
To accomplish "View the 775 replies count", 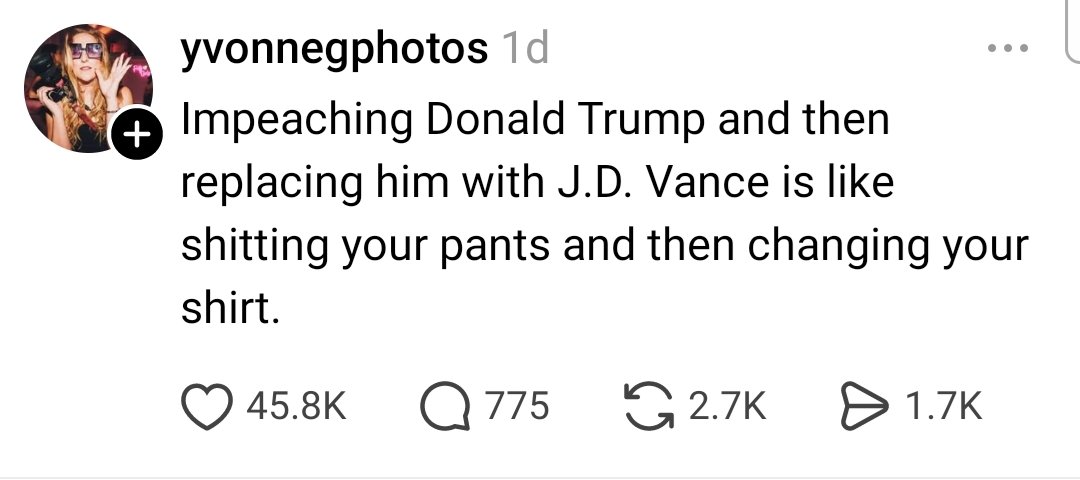I will 517,405.
